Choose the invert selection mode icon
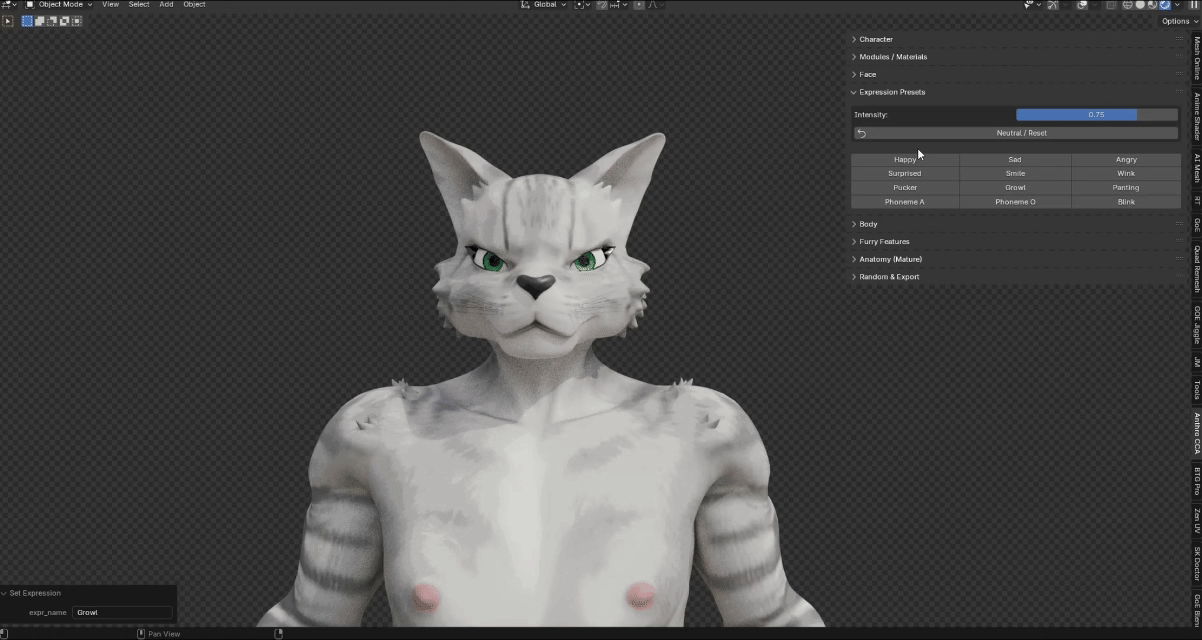The height and width of the screenshot is (640, 1202). (64, 21)
